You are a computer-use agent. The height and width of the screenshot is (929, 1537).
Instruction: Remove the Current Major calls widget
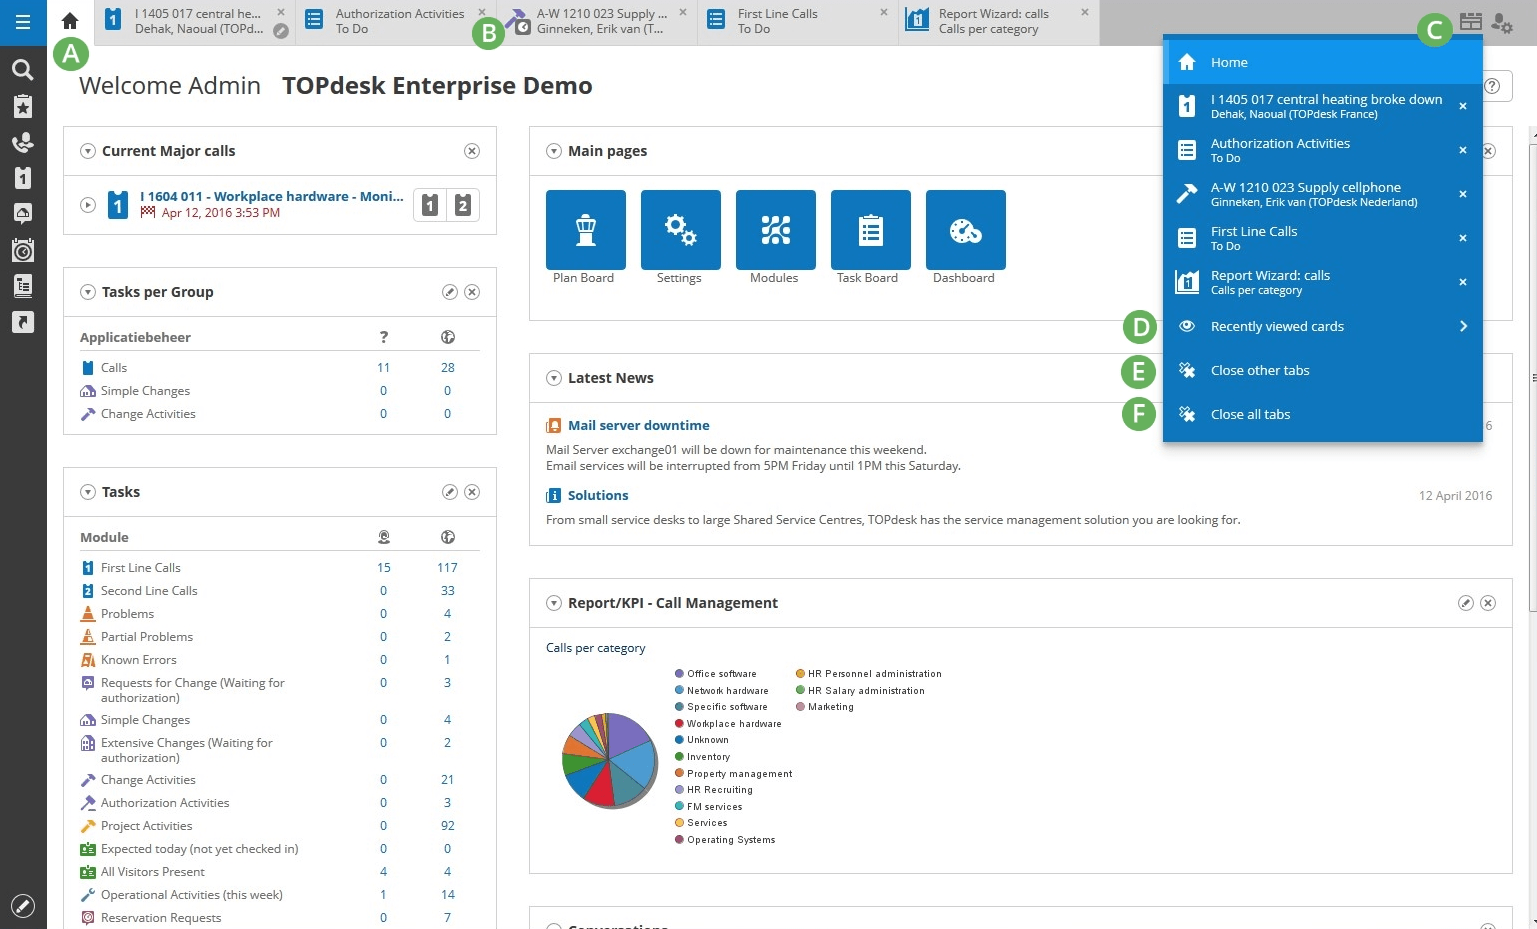(472, 151)
